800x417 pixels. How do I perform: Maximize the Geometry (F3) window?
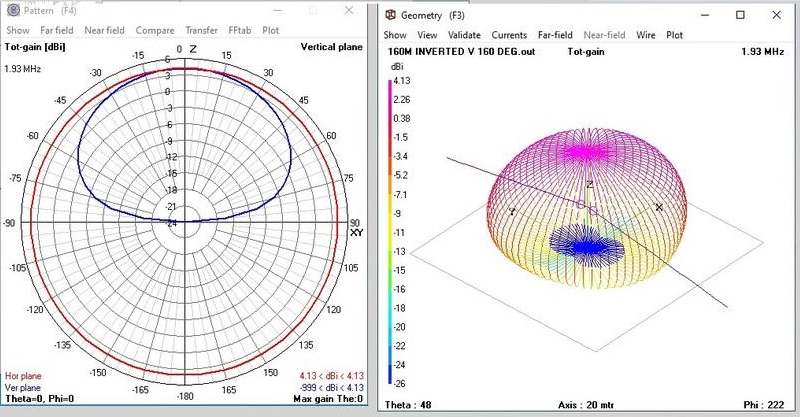click(740, 15)
